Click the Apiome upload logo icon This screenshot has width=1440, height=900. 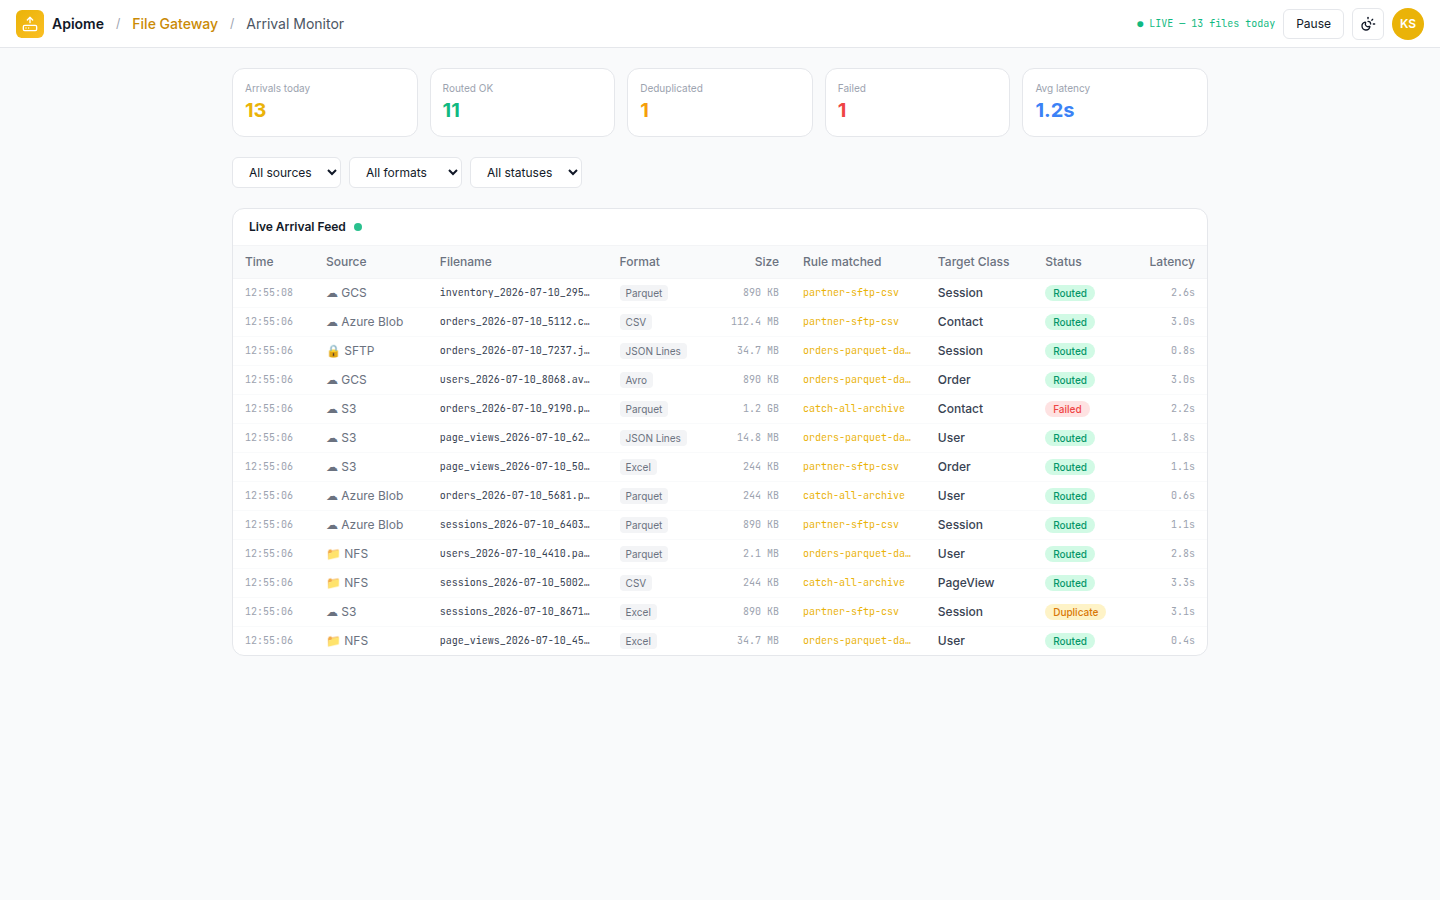[x=30, y=24]
